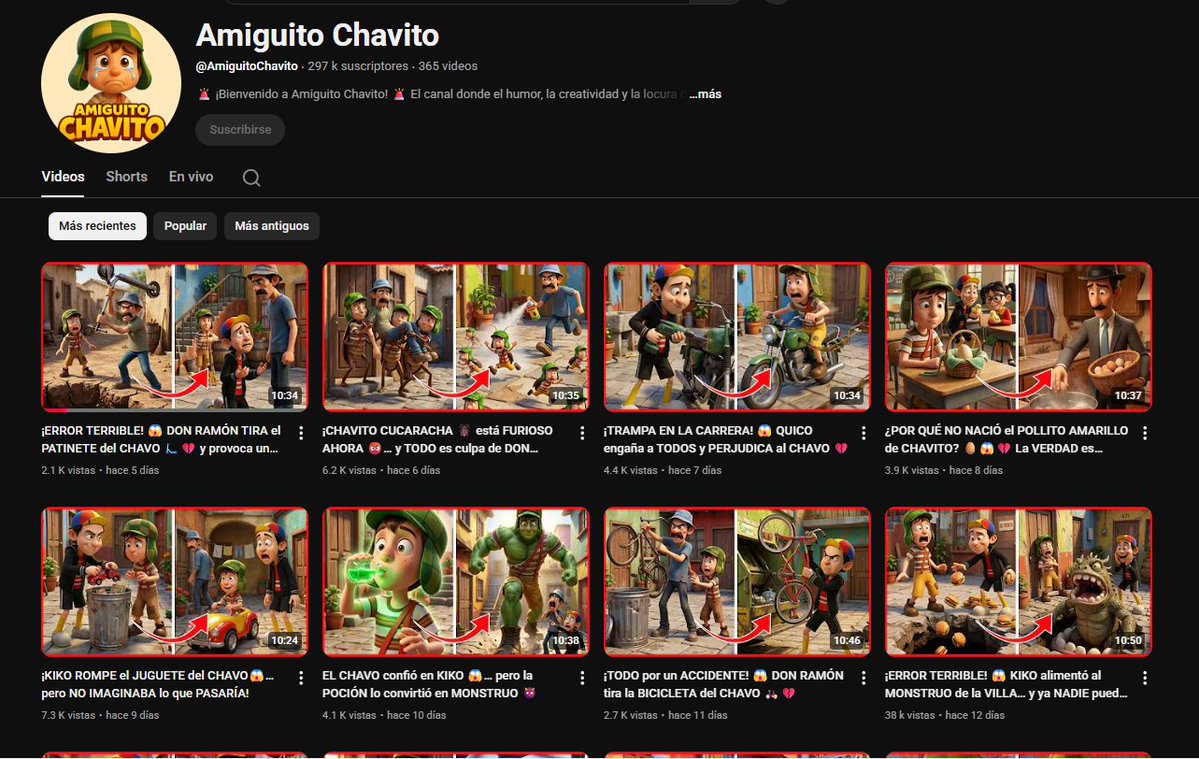This screenshot has width=1199, height=759.
Task: Click the Amiguito Chavito channel name
Action: (x=317, y=35)
